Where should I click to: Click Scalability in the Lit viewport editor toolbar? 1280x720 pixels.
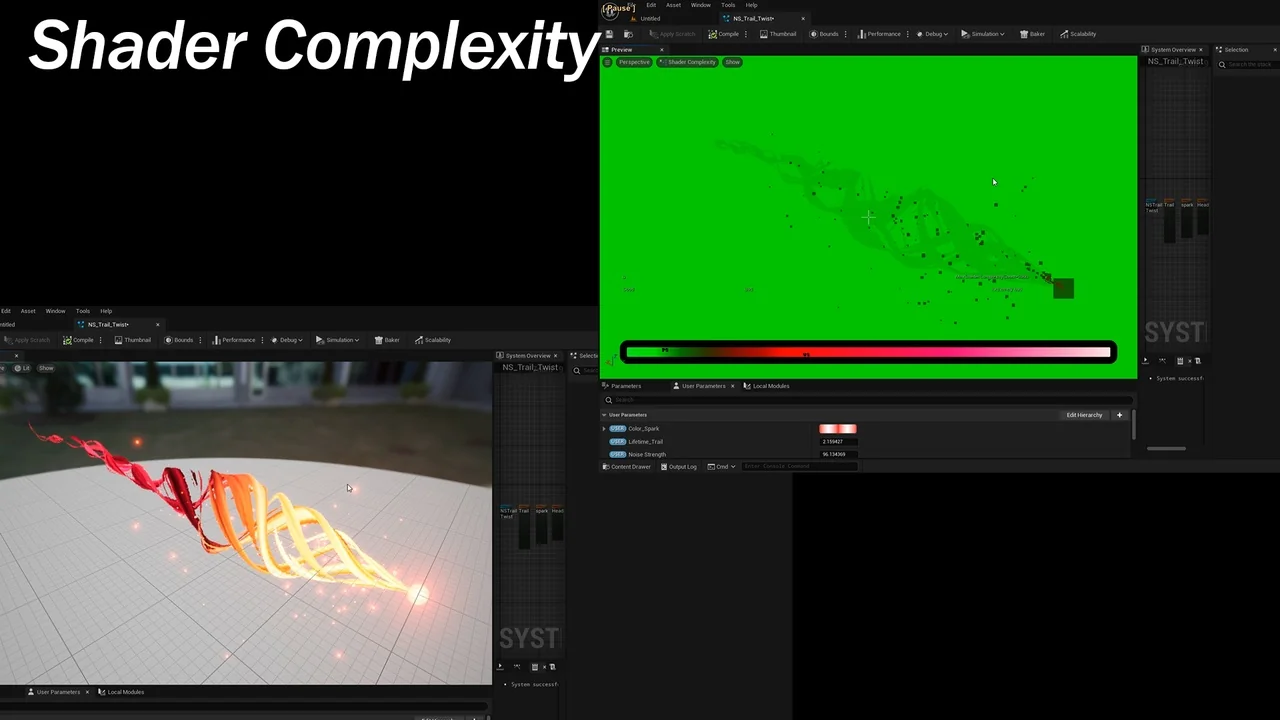(x=432, y=340)
